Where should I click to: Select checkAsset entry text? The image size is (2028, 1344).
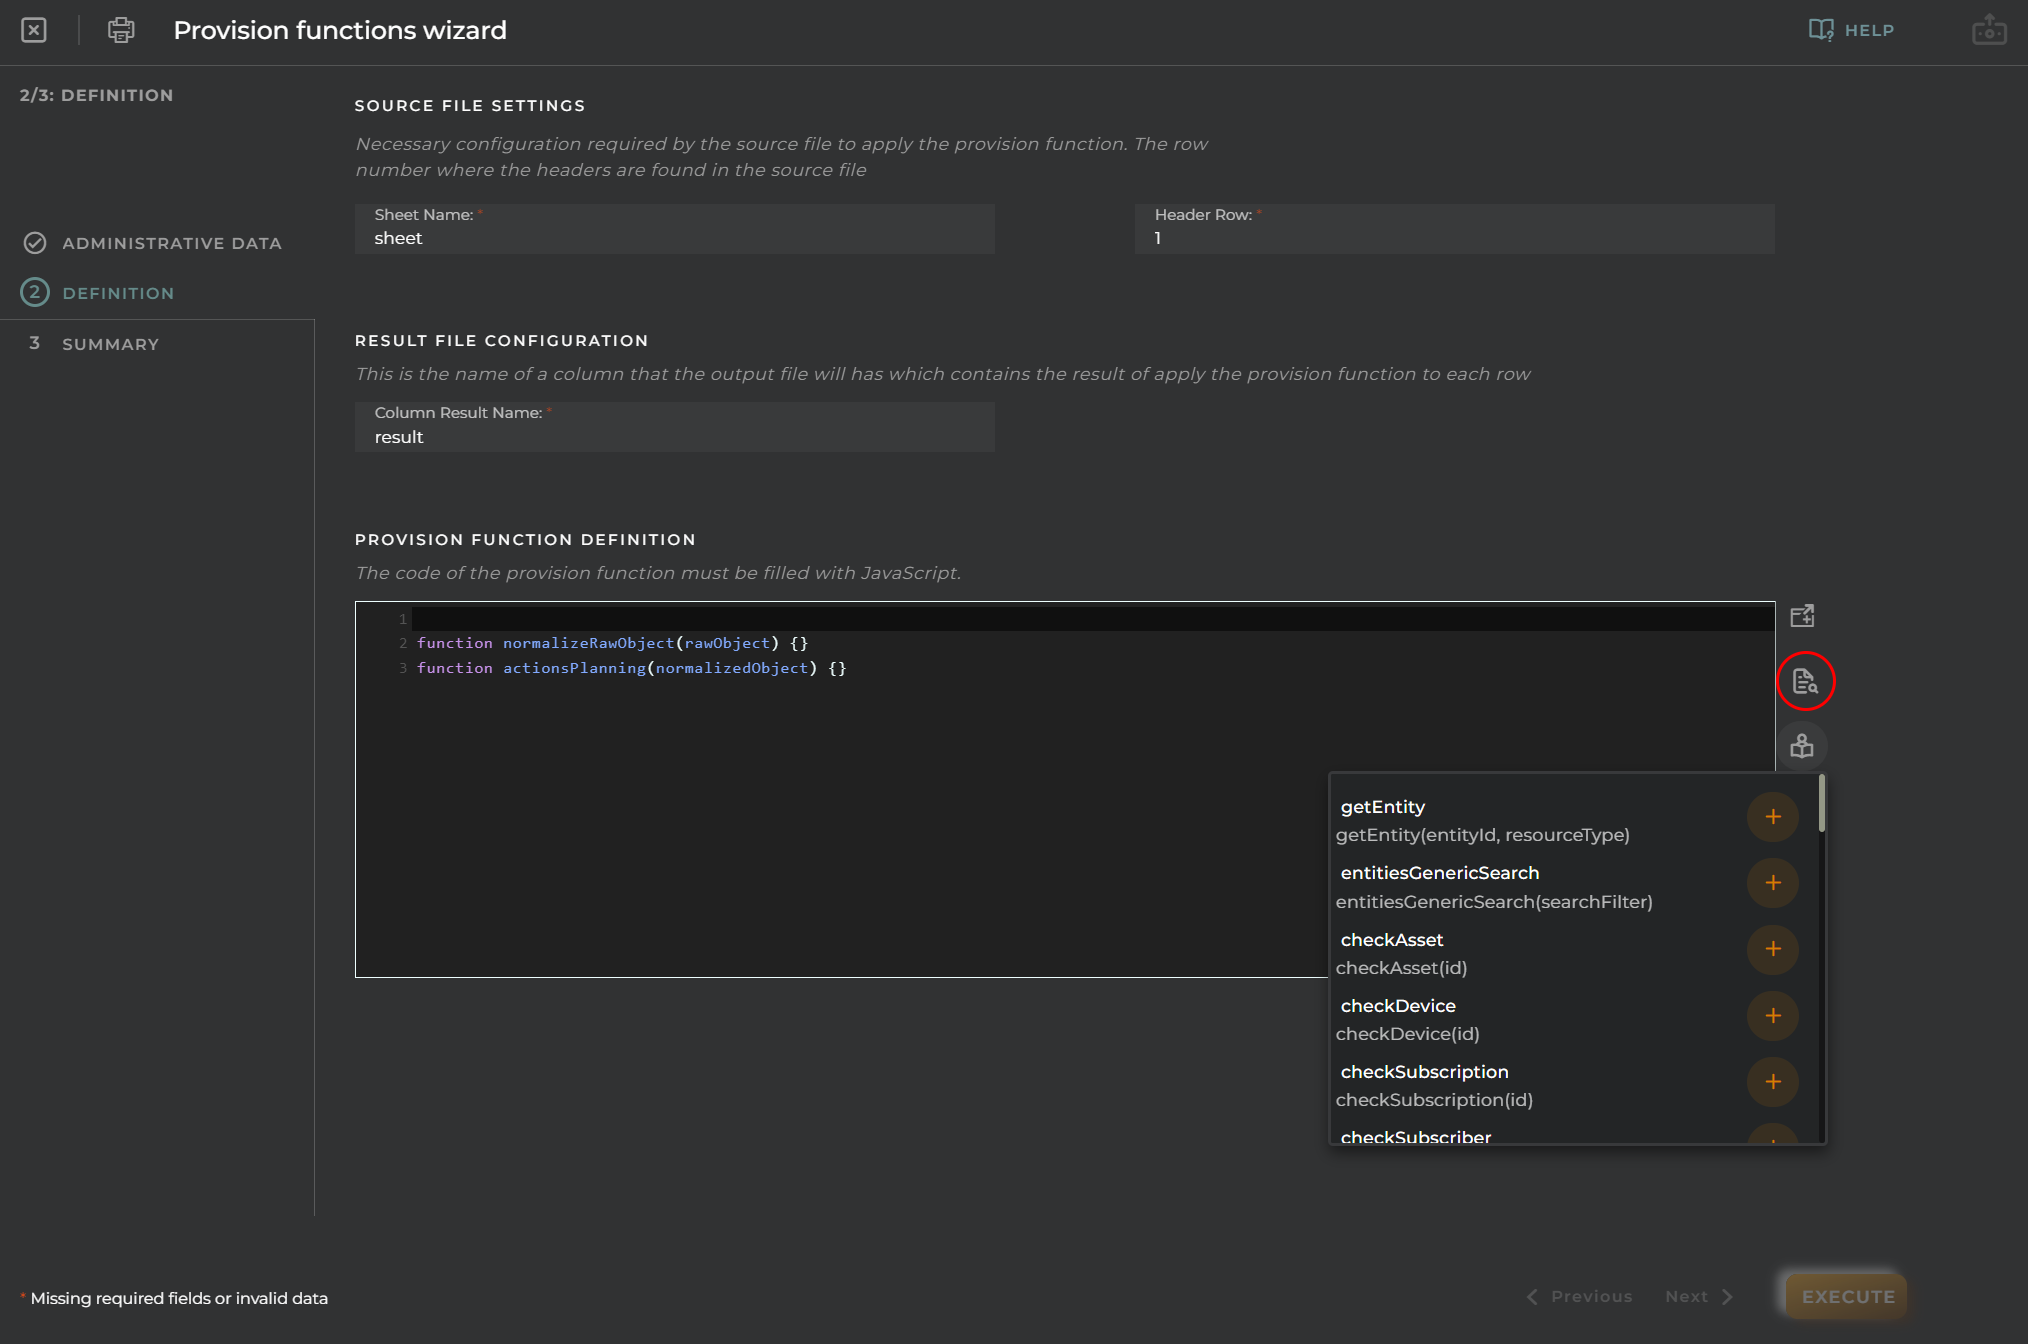pyautogui.click(x=1391, y=940)
